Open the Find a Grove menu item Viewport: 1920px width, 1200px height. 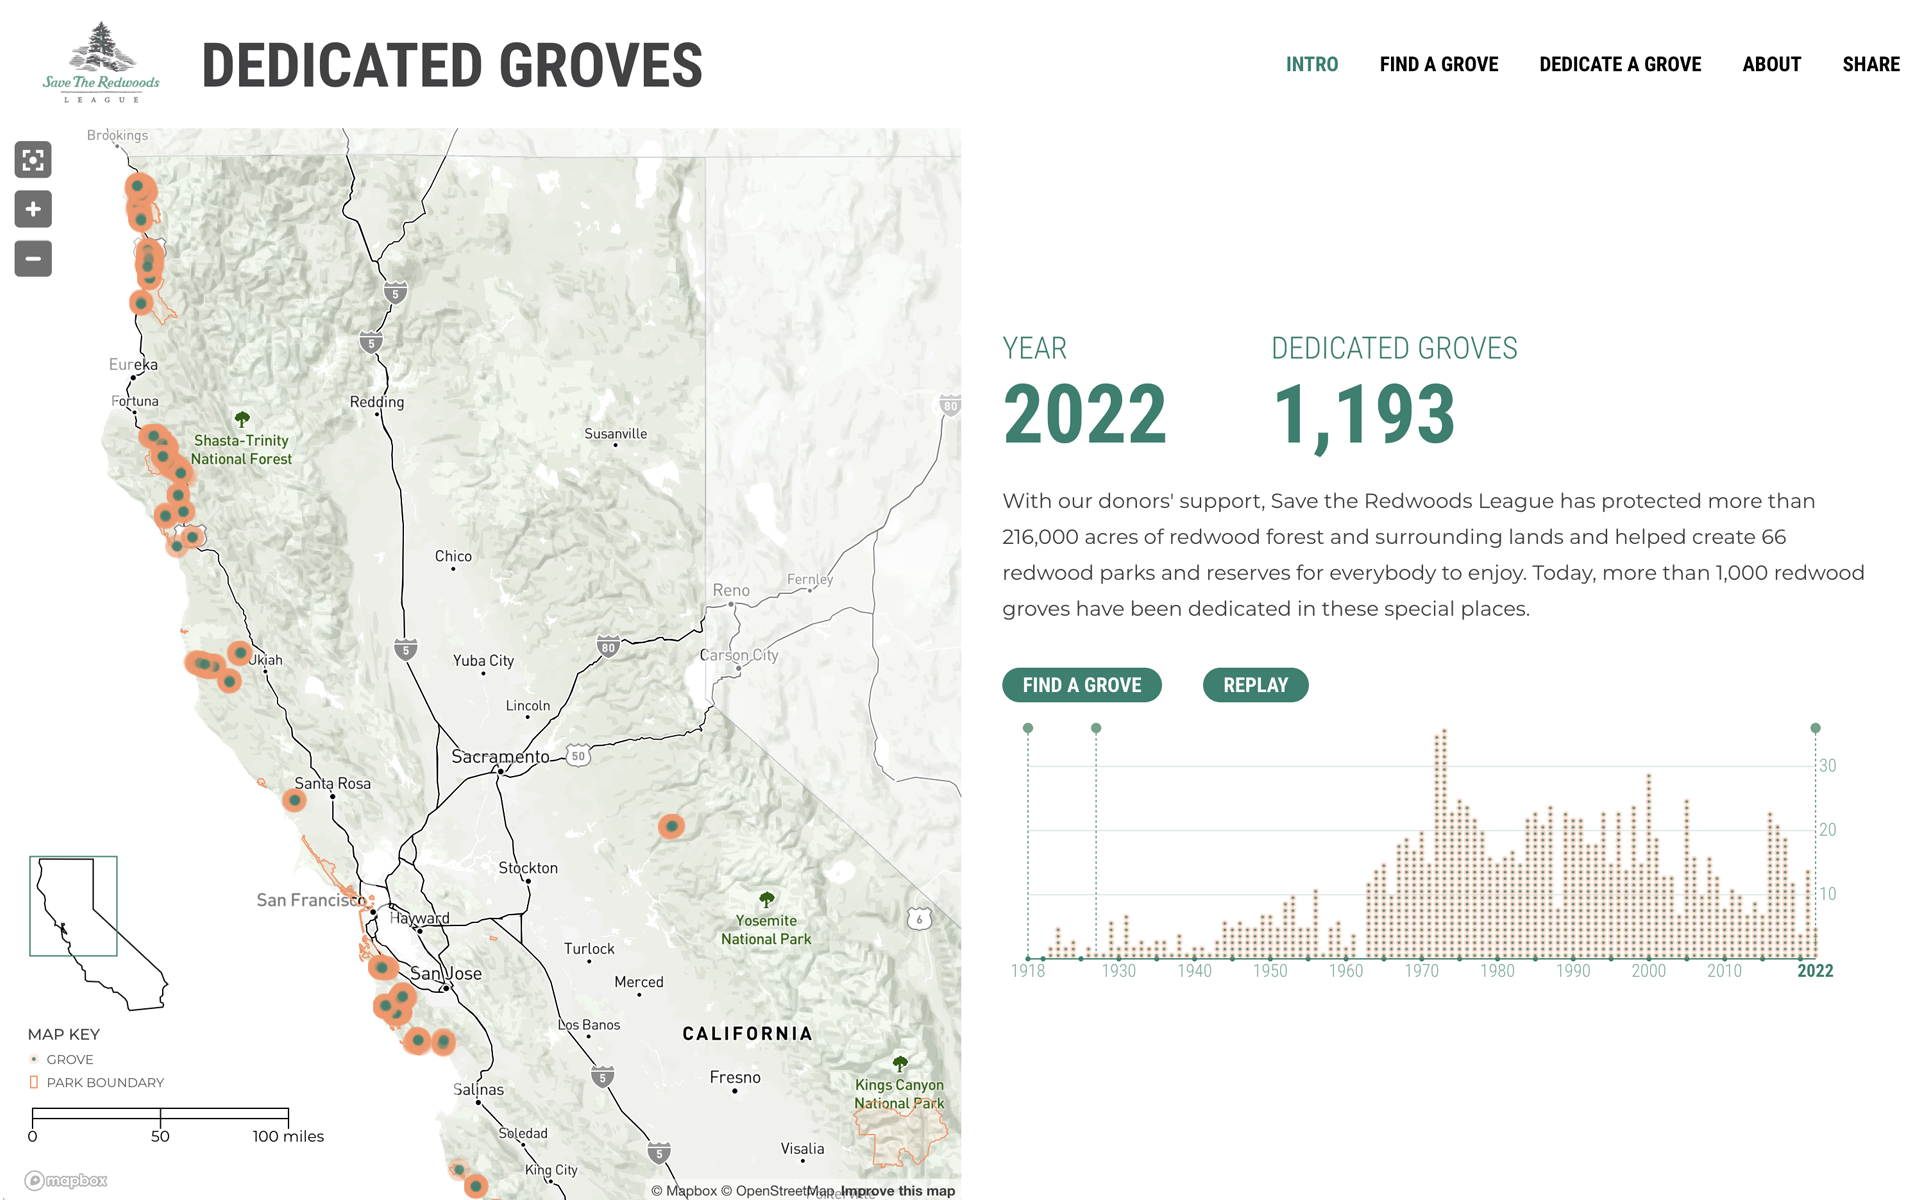(x=1439, y=64)
